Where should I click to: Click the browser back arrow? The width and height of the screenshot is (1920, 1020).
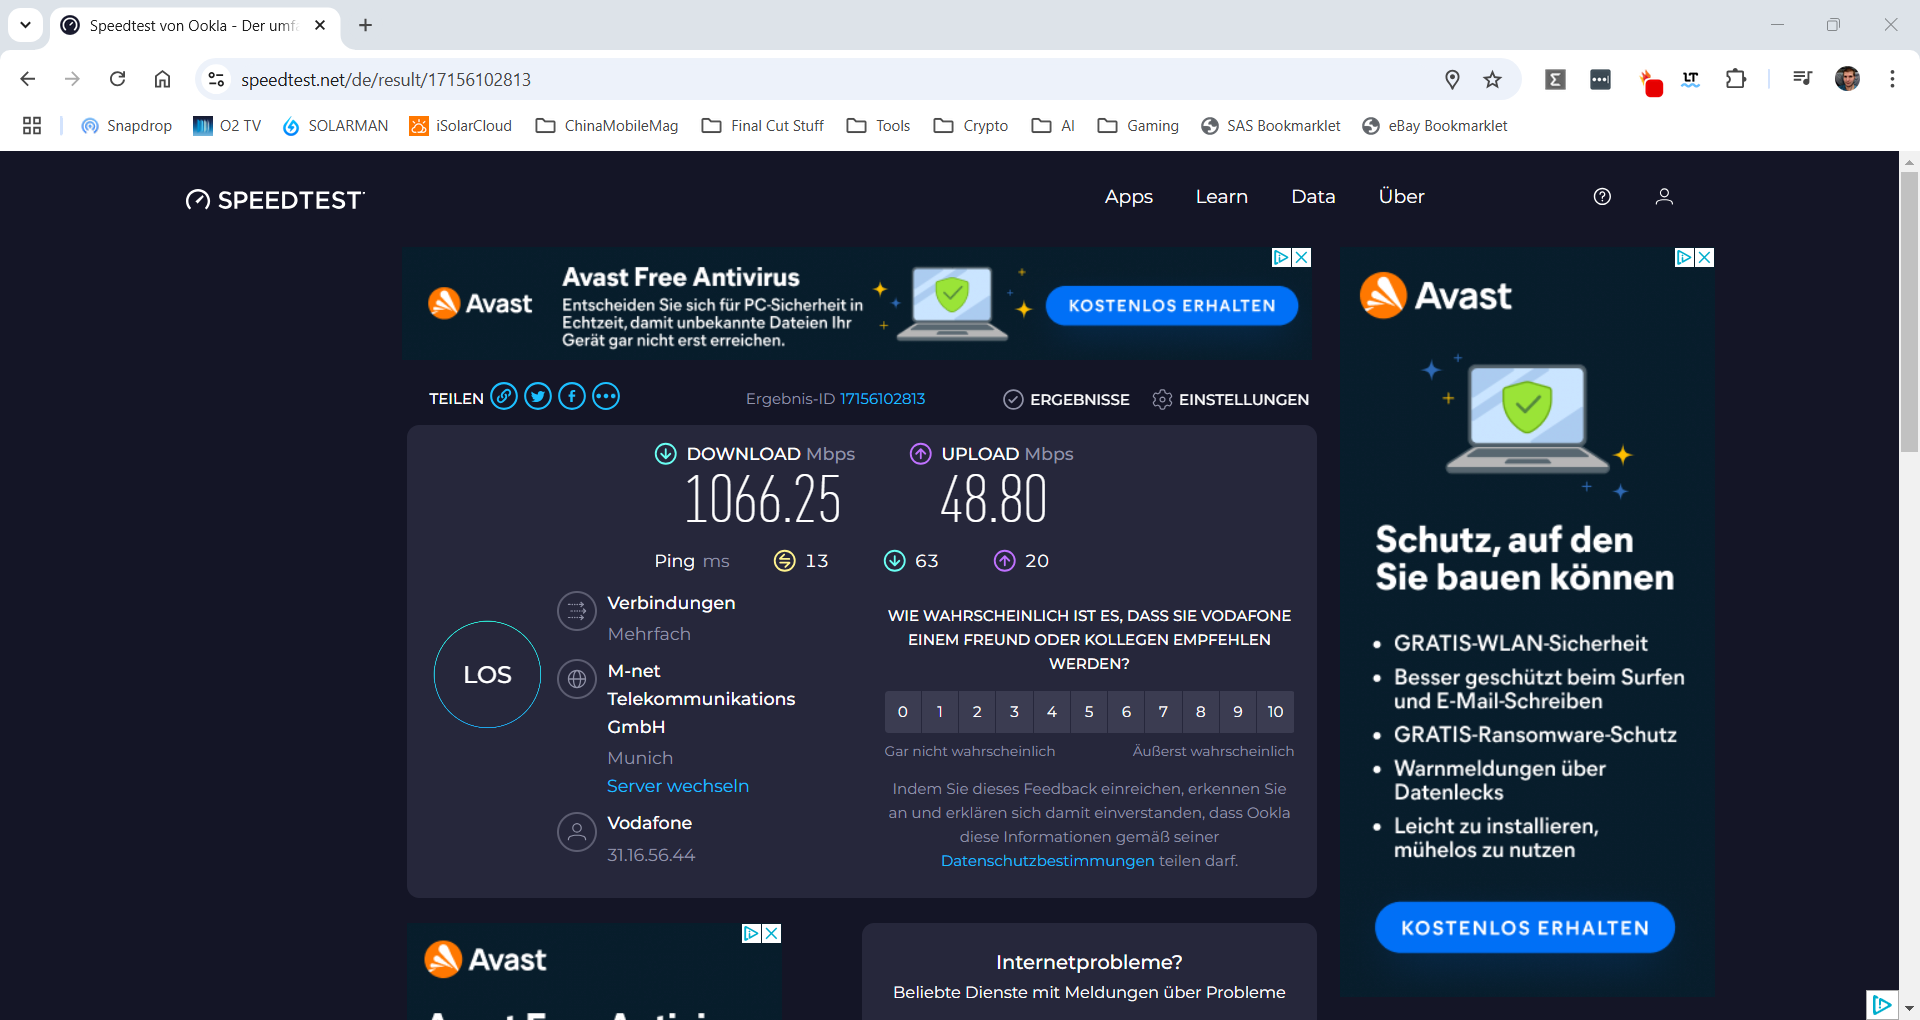point(28,79)
